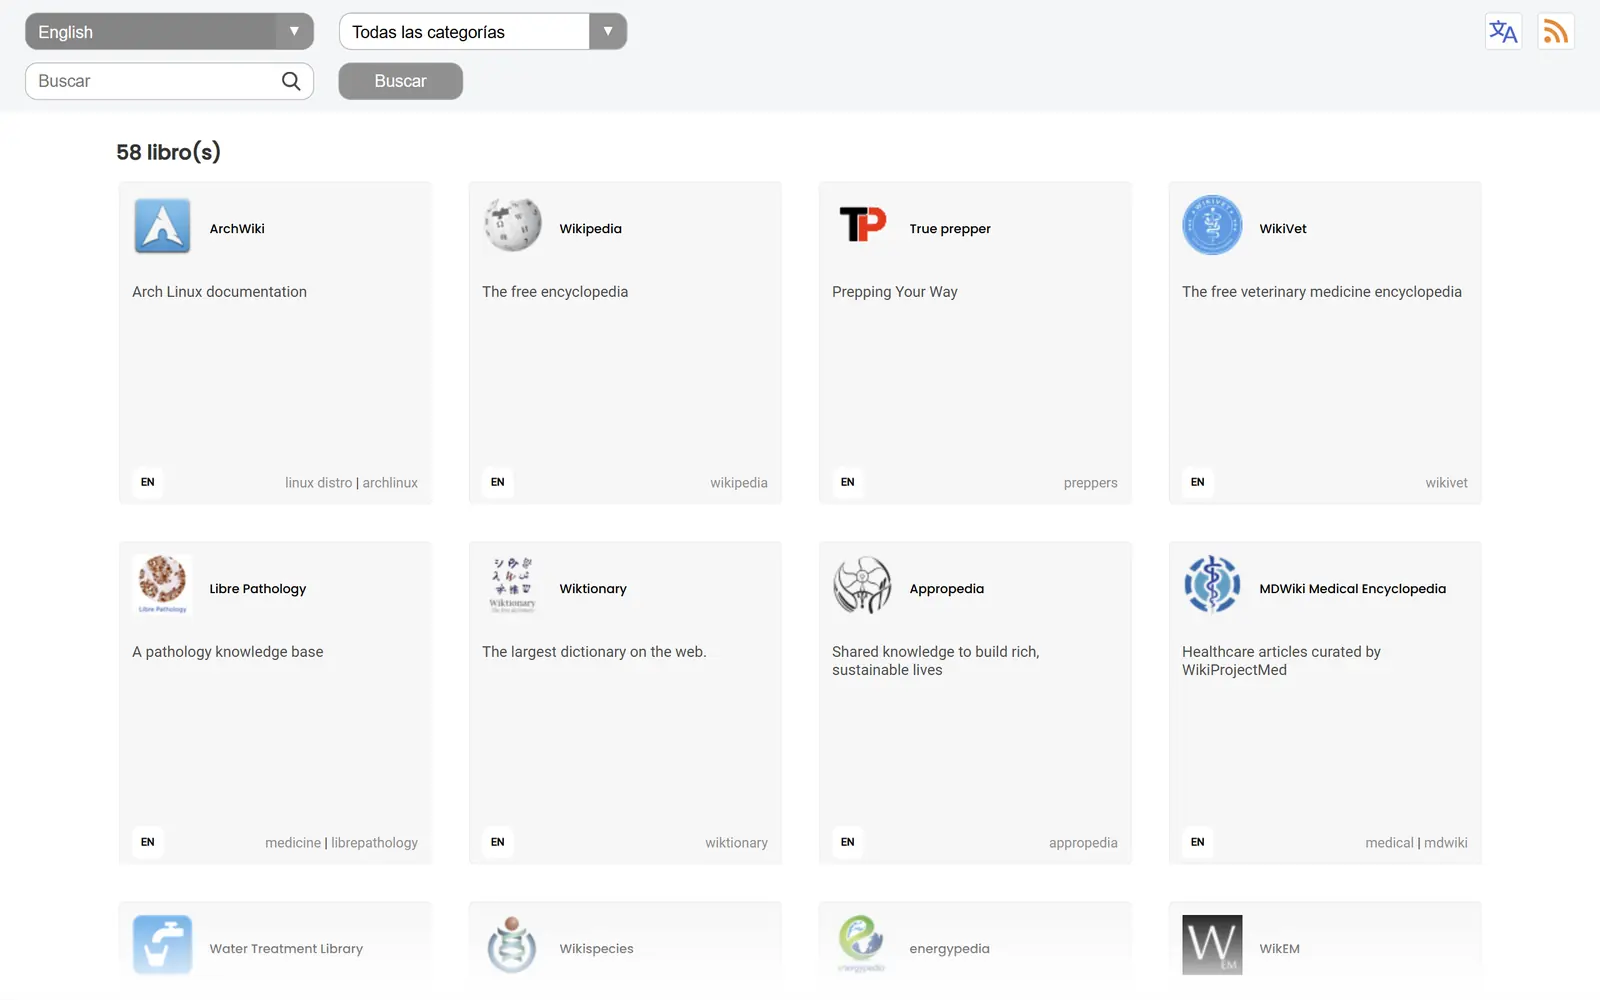Open MDWiki Medical Encyclopedia title
This screenshot has width=1600, height=1000.
1353,589
